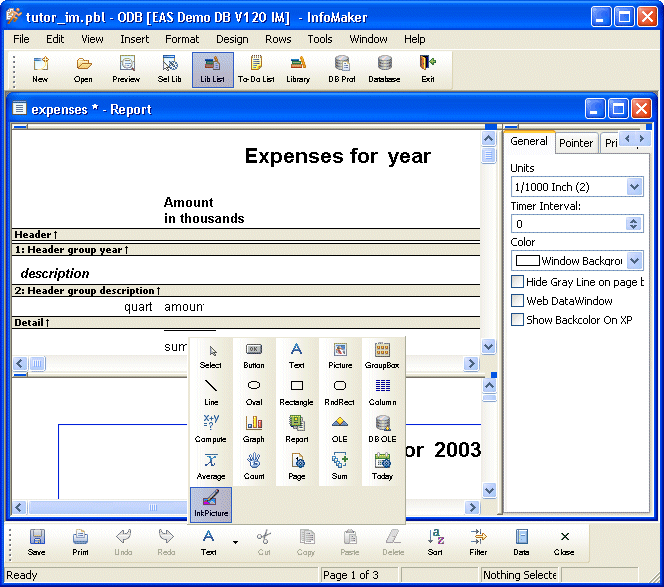664x587 pixels.
Task: Switch to the General properties tab
Action: click(529, 141)
